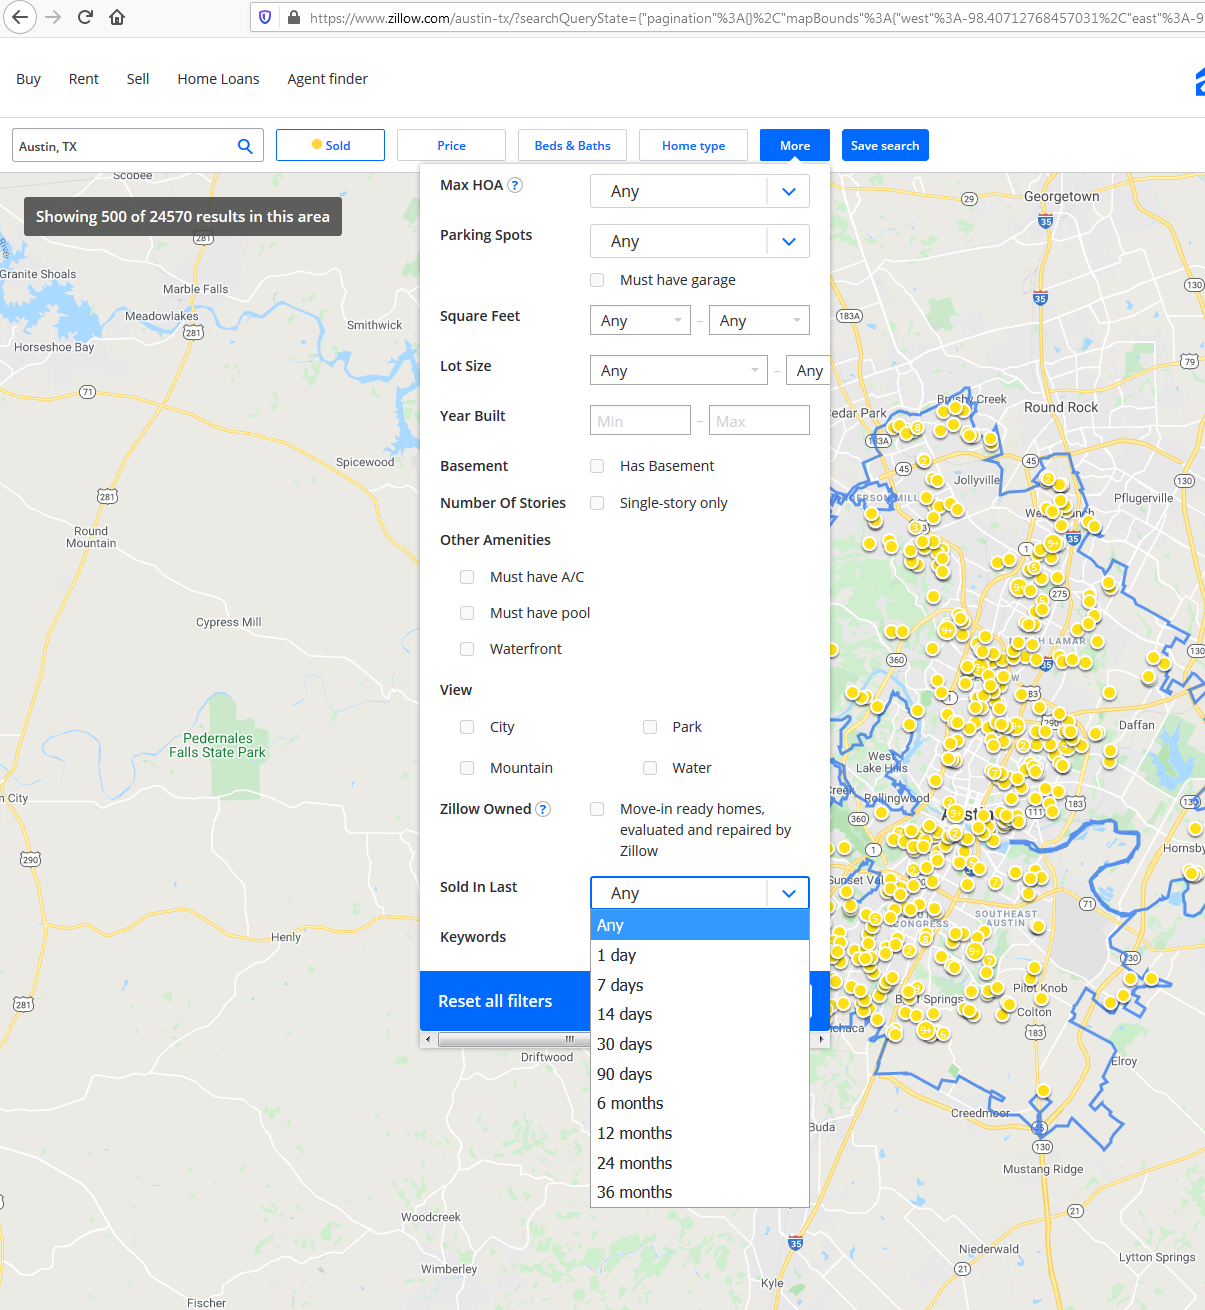Open Square Feet maximum dropdown

pos(759,320)
